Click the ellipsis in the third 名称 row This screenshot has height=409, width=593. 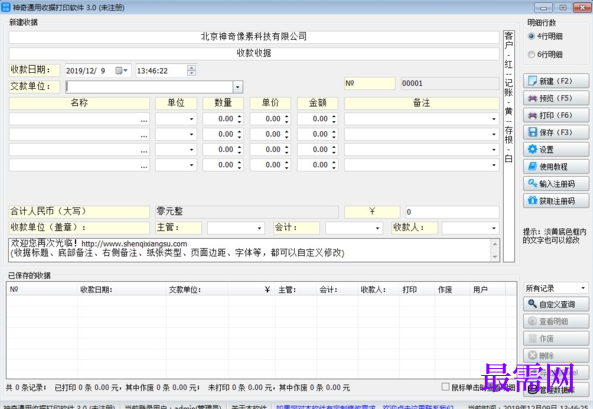tap(144, 151)
